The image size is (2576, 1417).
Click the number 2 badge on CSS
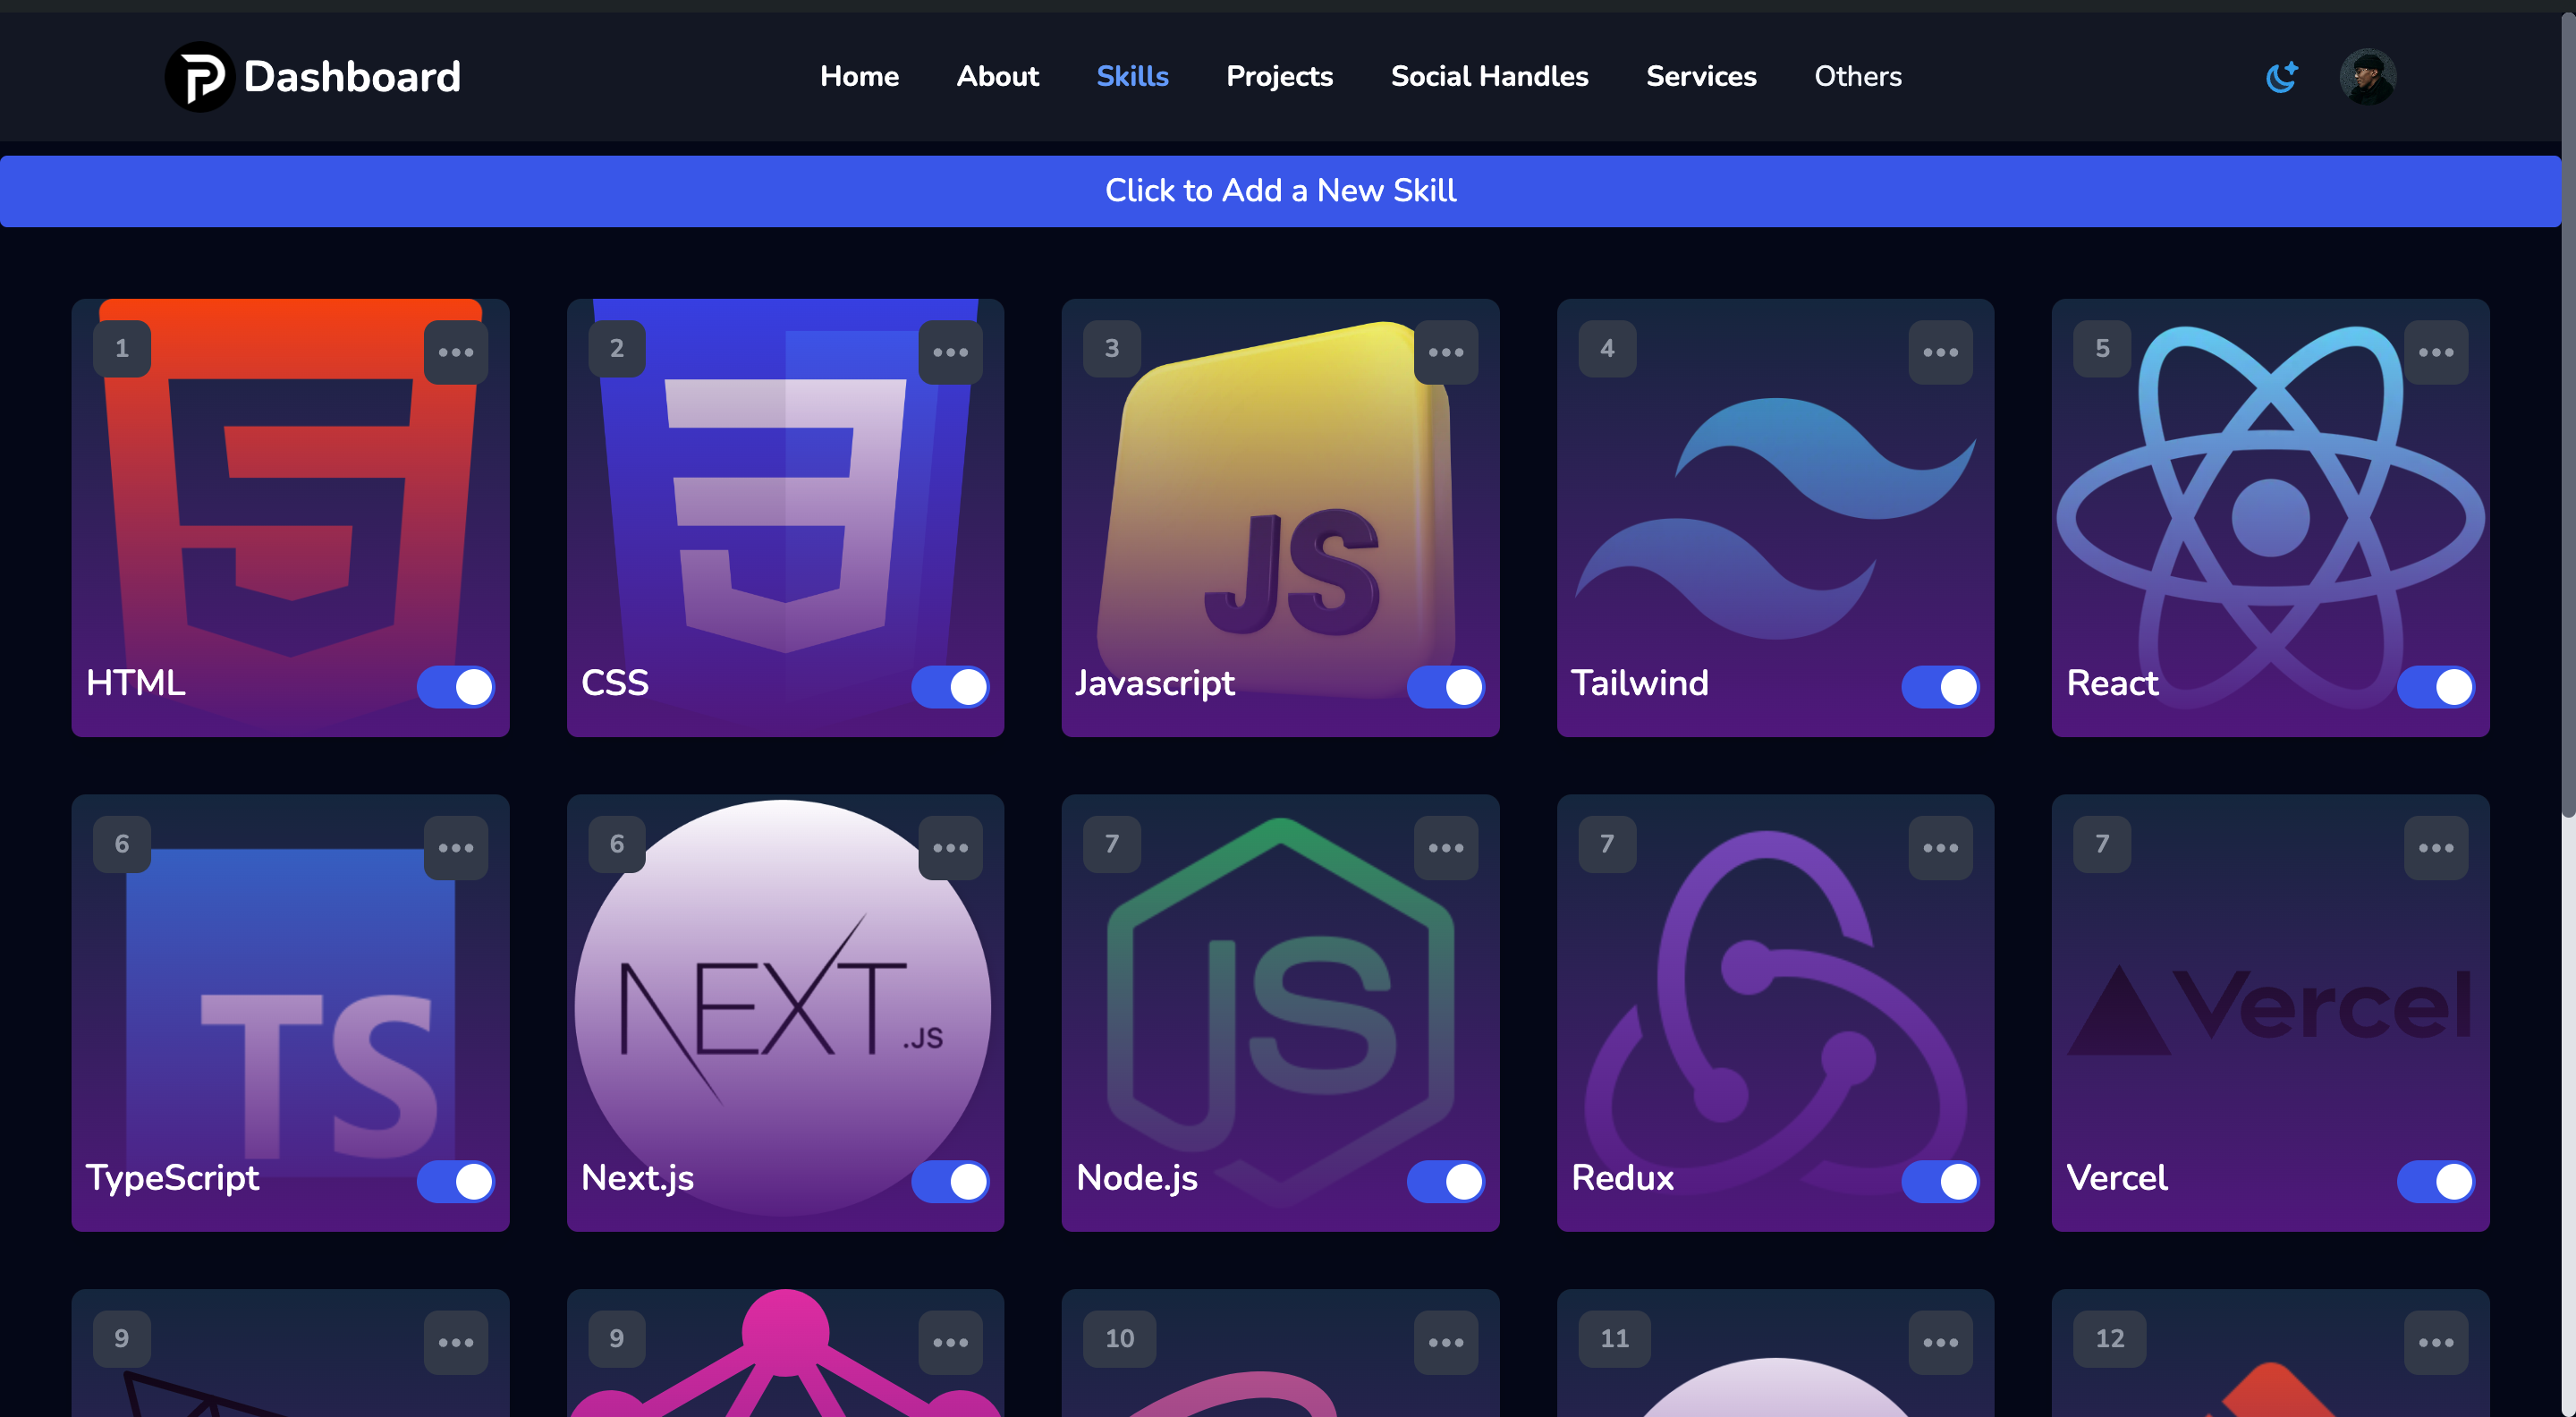click(617, 349)
